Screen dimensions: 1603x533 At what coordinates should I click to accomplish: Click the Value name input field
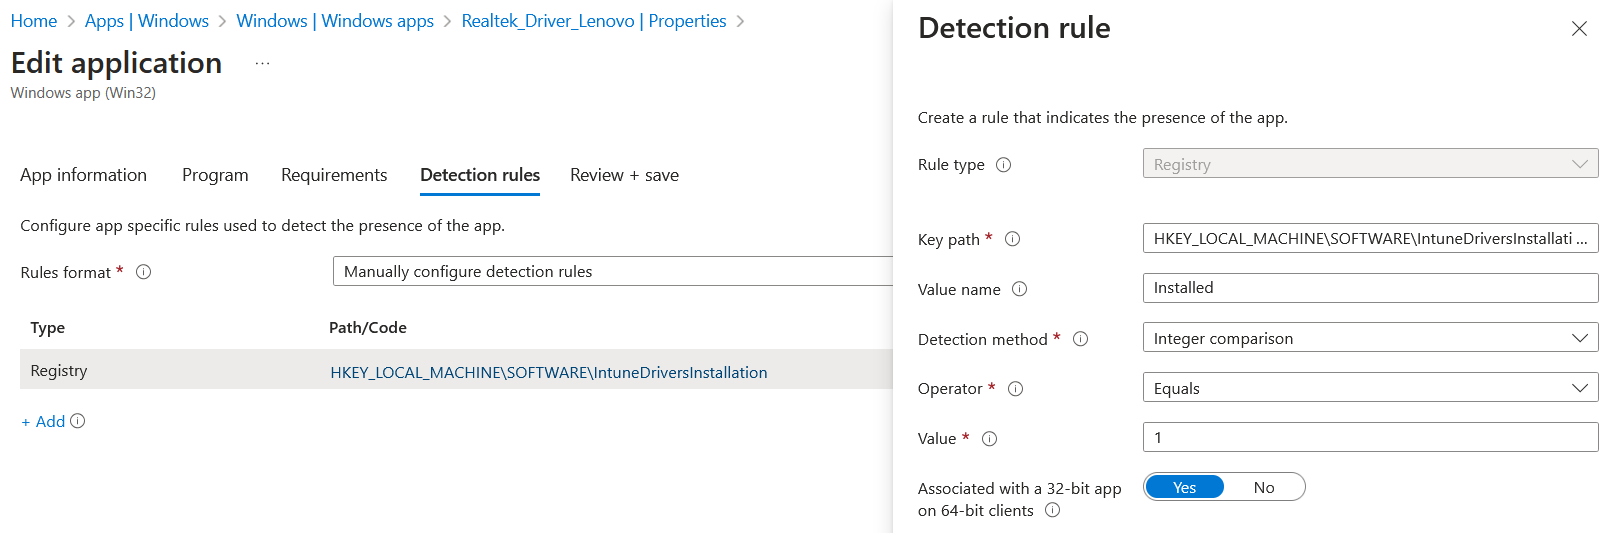1370,288
